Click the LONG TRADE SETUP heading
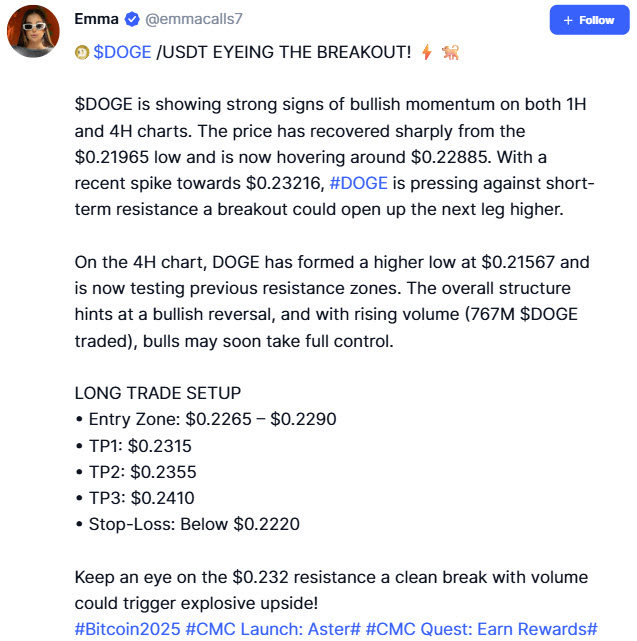Screen dimensions: 637x641 (x=158, y=393)
